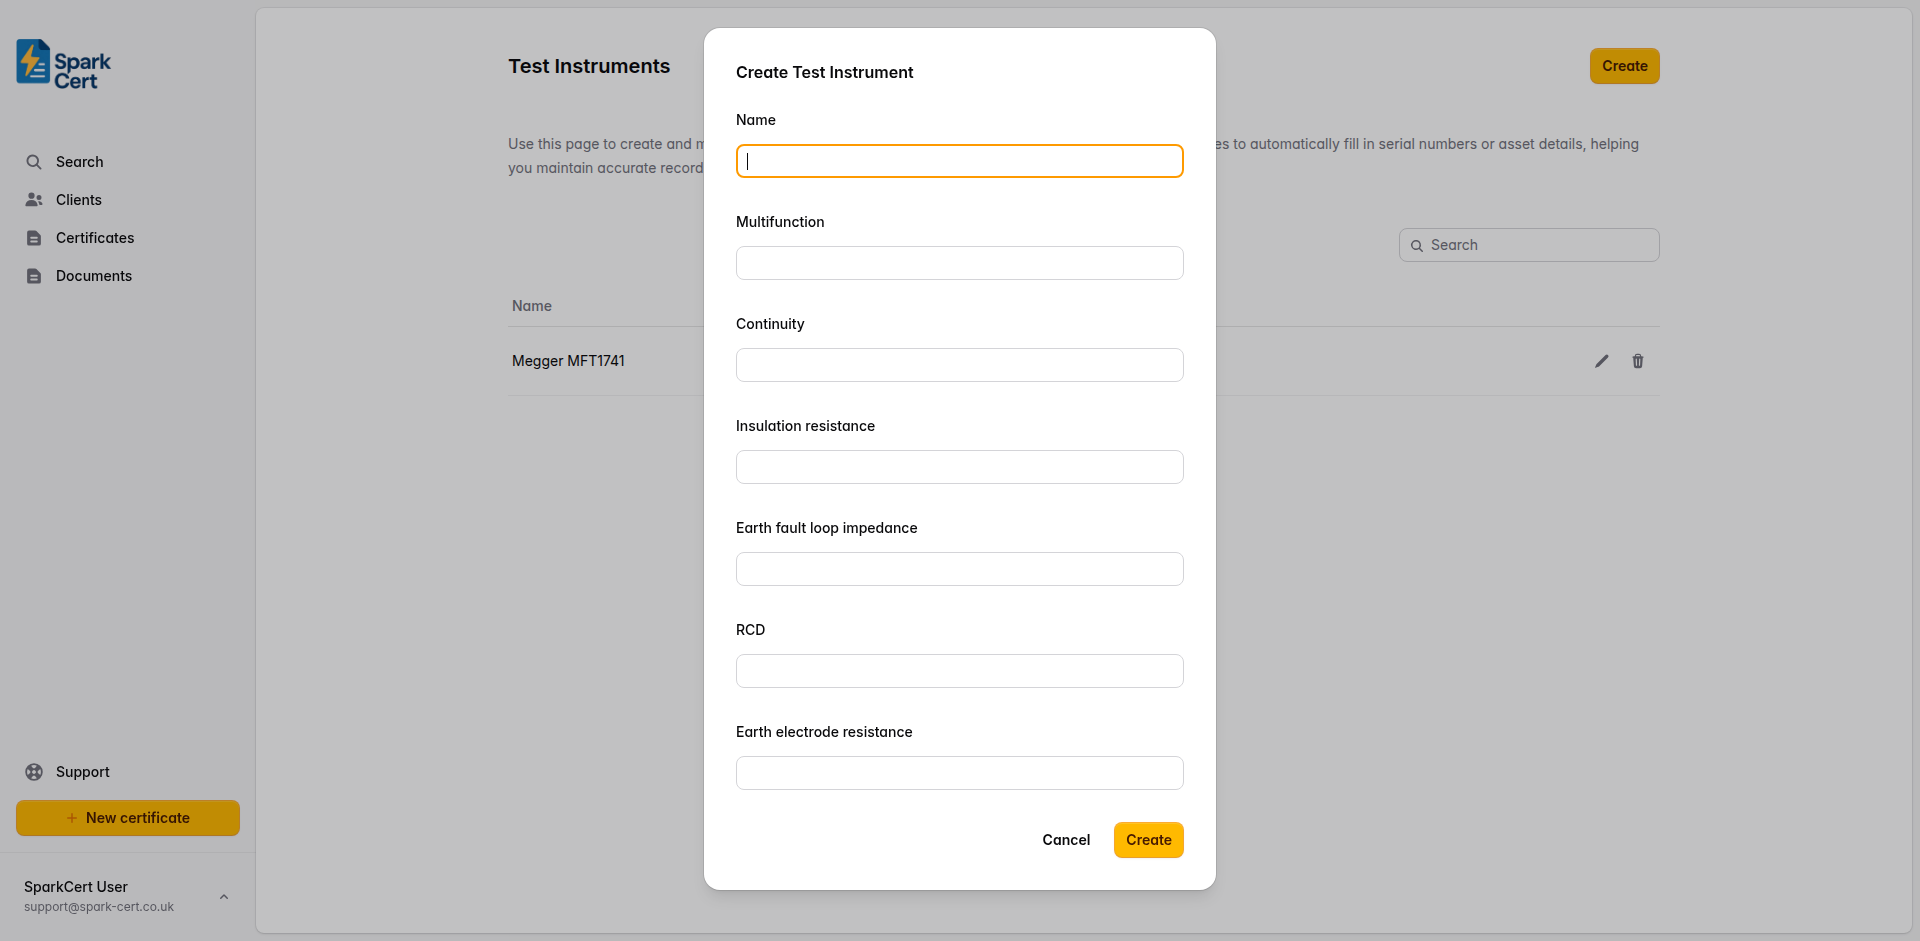This screenshot has width=1920, height=941.
Task: Click the Support lifebuoy icon
Action: [x=33, y=771]
